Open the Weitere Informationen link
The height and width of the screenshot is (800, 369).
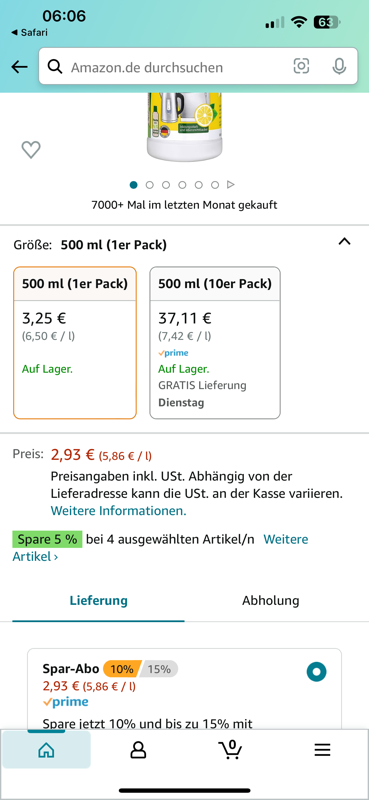point(118,511)
